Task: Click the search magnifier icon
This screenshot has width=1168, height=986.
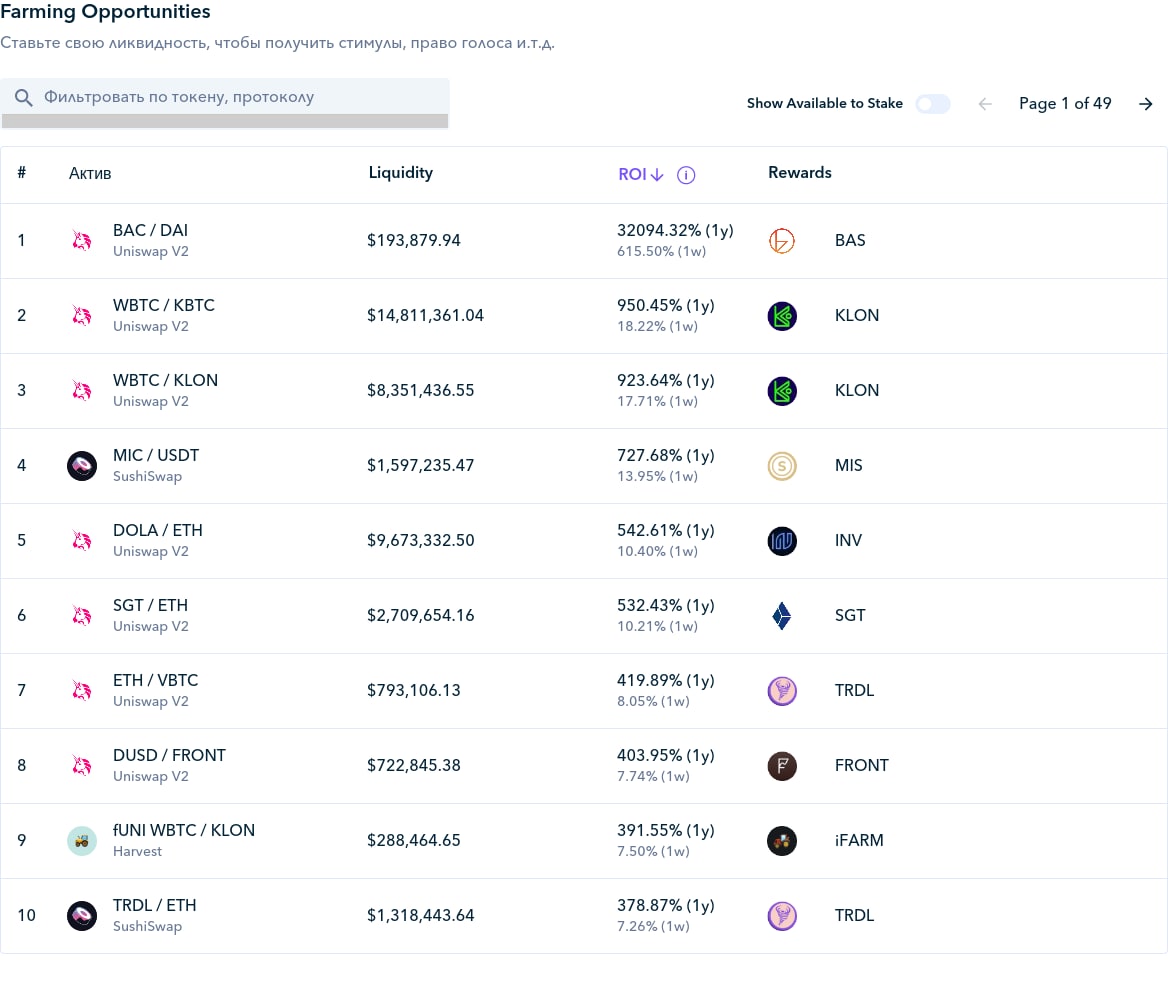Action: pos(23,98)
